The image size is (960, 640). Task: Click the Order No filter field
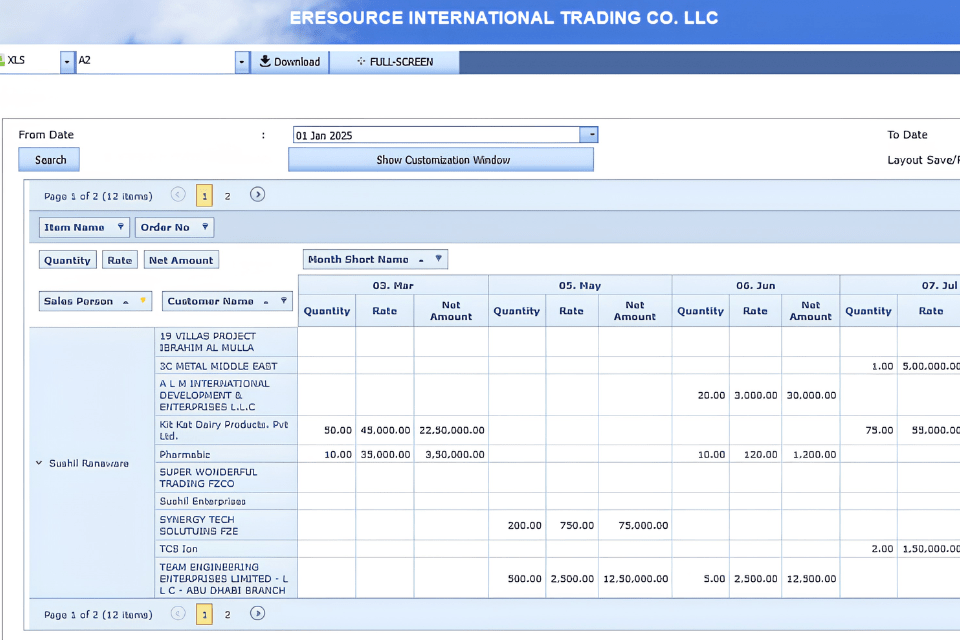(174, 227)
